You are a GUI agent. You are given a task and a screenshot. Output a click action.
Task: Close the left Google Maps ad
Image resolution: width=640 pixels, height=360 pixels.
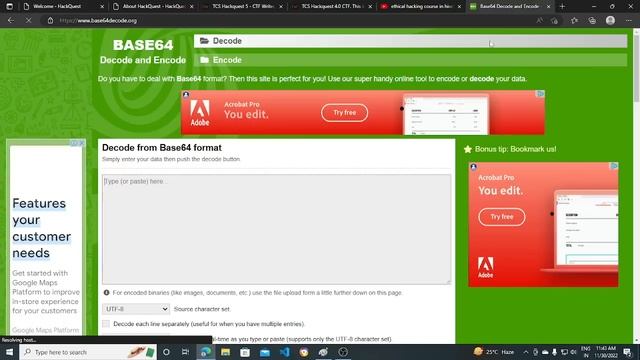point(81,143)
